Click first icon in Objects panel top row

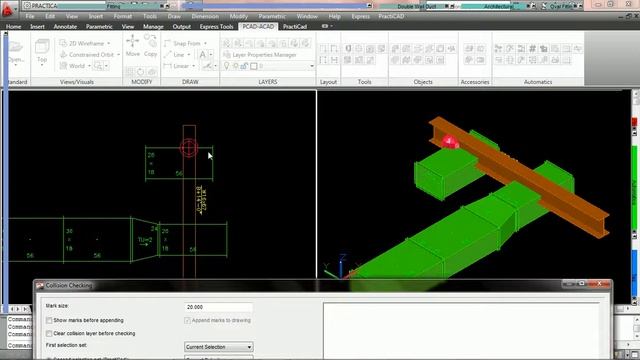(395, 49)
